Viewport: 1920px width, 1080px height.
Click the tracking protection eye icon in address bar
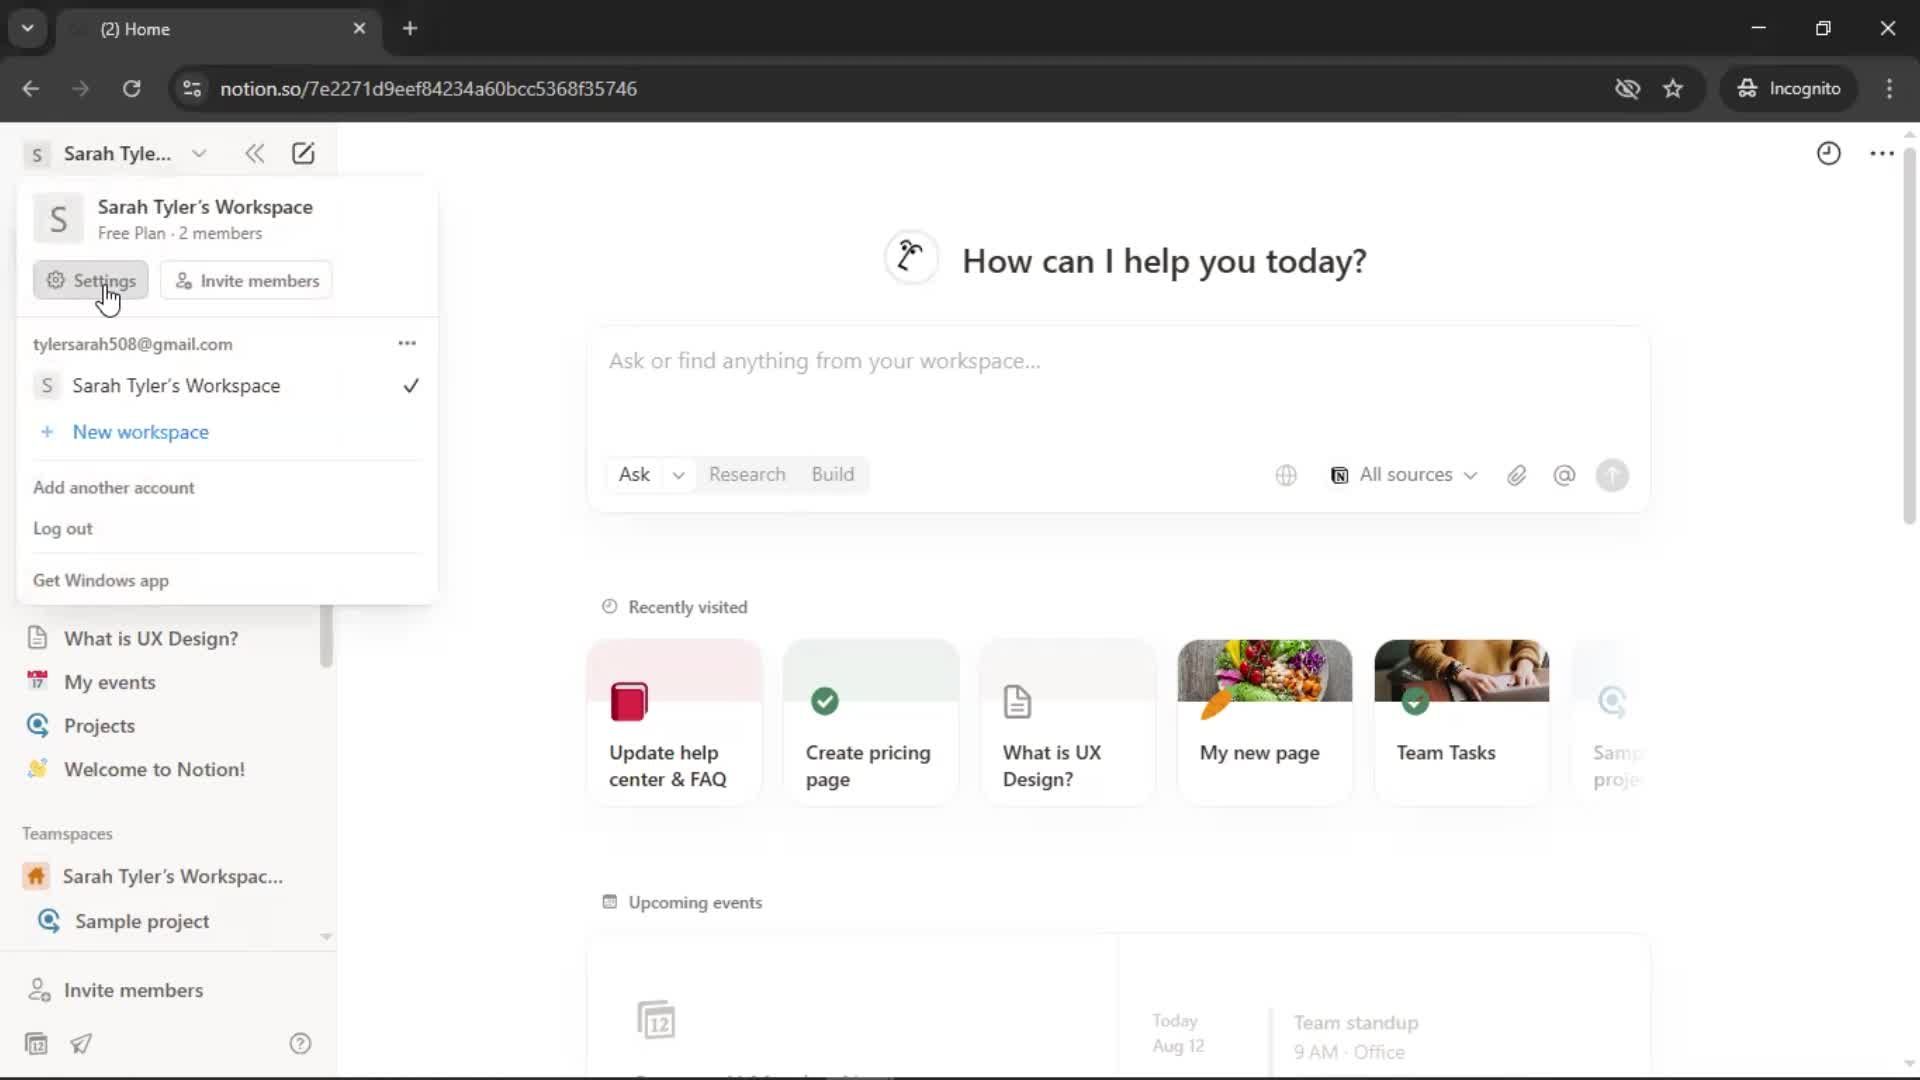pos(1627,88)
